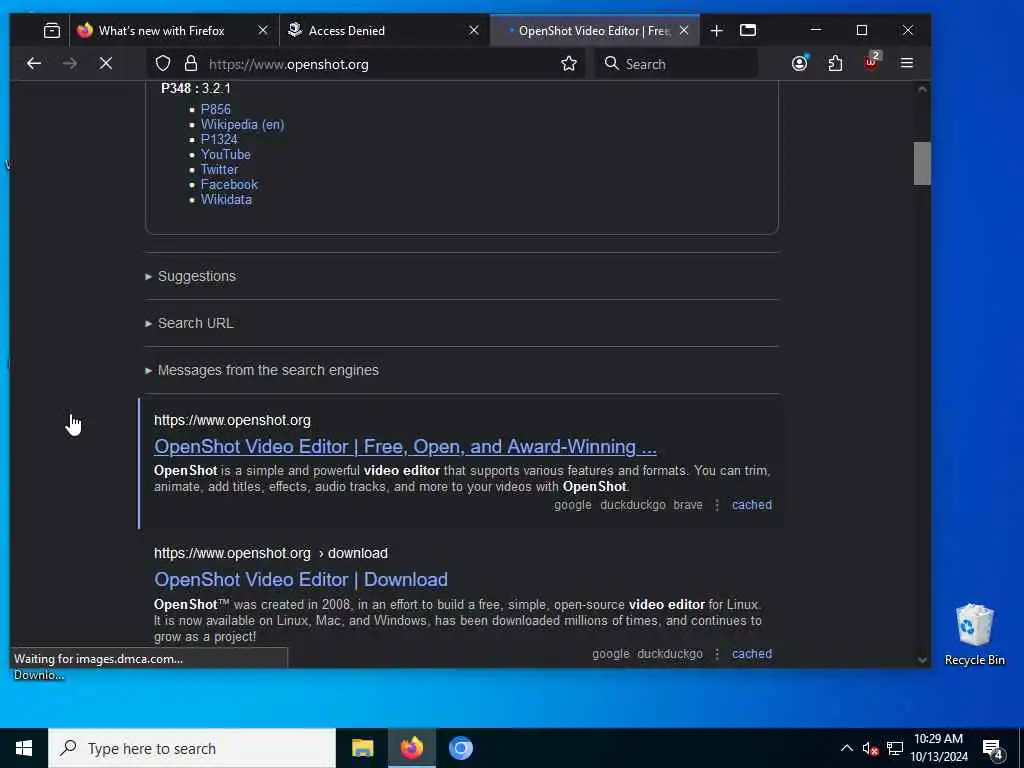Click the muted volume tray icon
Viewport: 1024px width, 768px height.
point(870,748)
